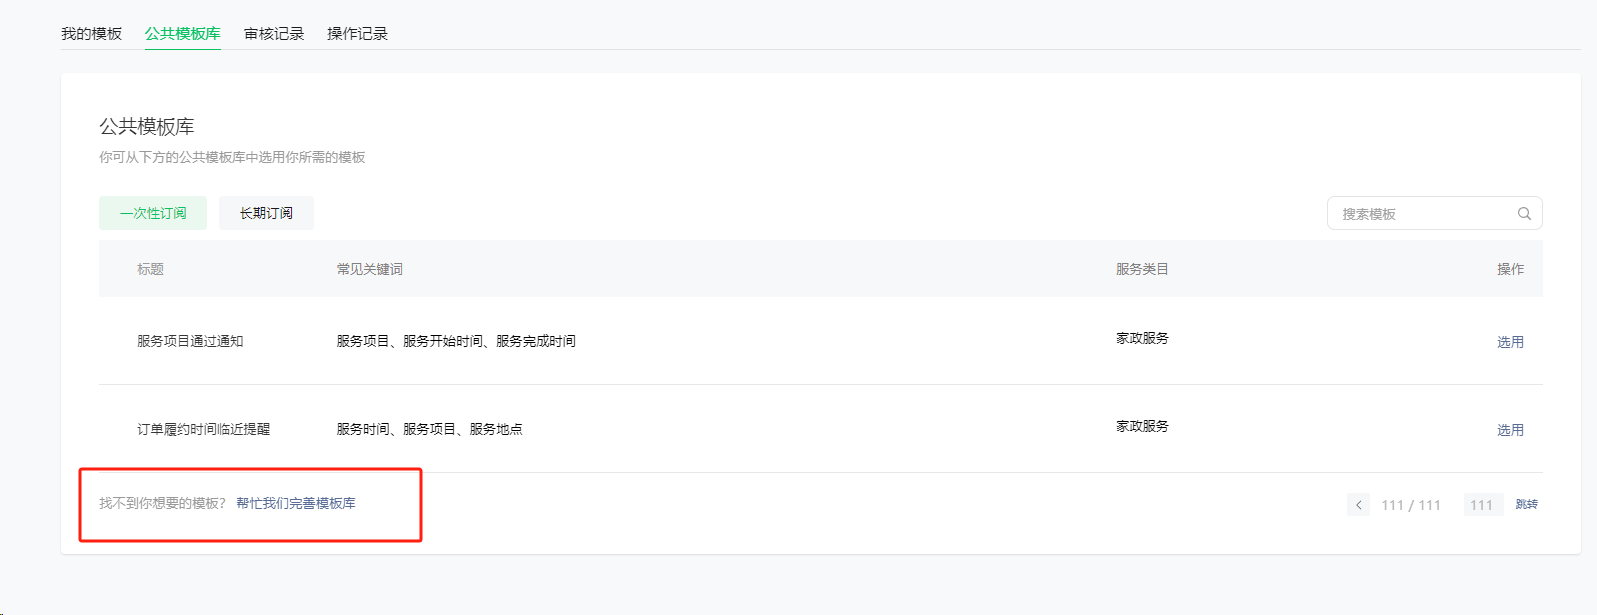Click the 常见关键词 column header
The image size is (1597, 615).
click(370, 269)
